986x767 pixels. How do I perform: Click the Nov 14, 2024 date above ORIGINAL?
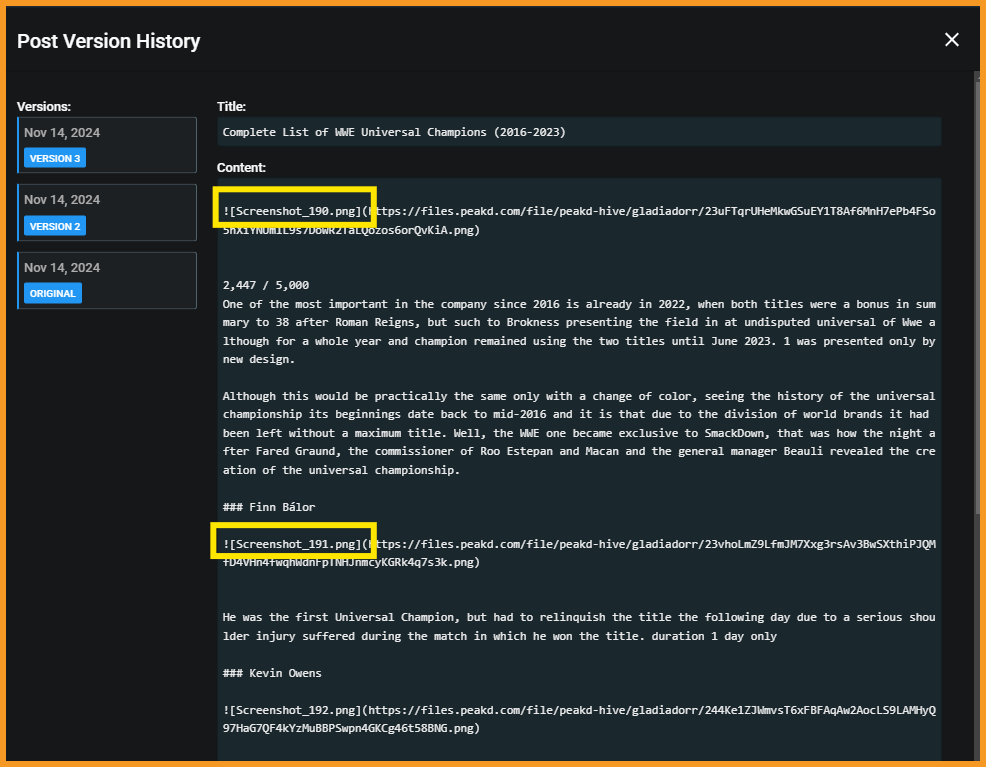click(x=62, y=267)
